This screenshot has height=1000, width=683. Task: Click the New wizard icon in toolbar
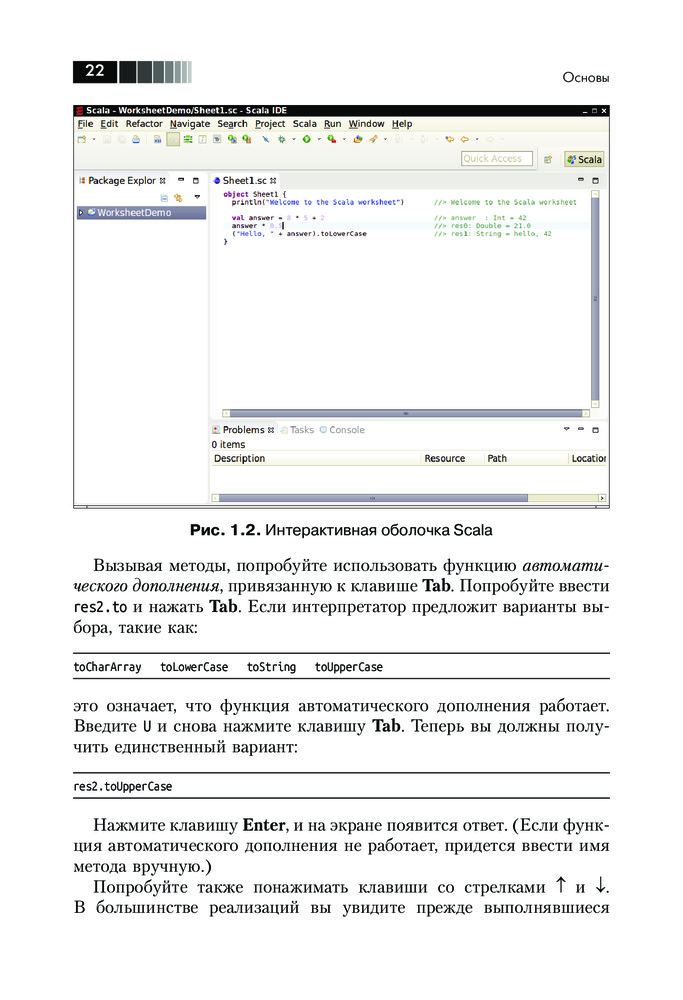point(82,139)
